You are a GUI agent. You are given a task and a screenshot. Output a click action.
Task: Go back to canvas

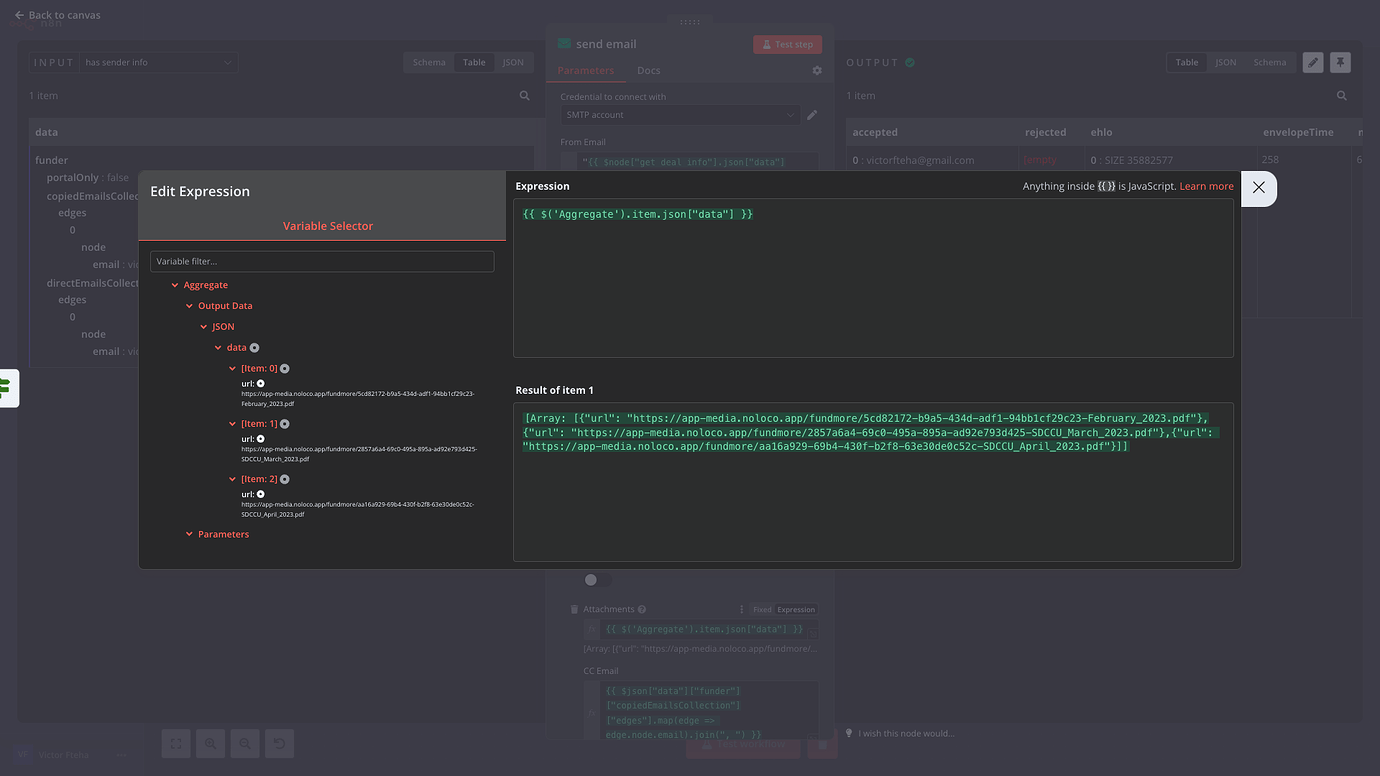(x=58, y=15)
